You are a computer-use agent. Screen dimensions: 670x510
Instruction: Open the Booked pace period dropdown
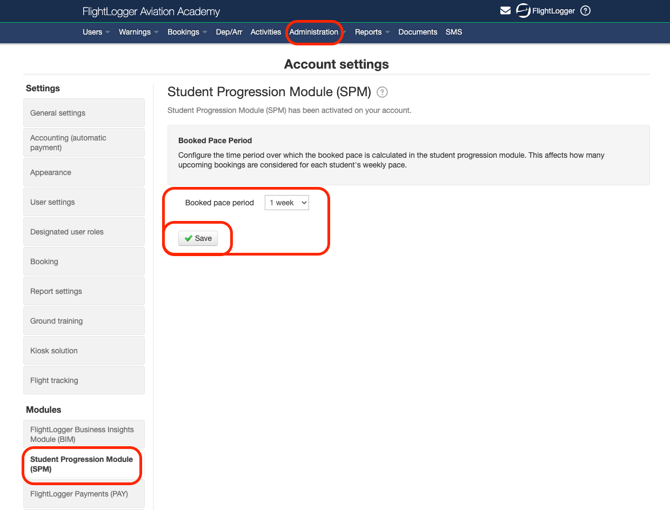(287, 203)
